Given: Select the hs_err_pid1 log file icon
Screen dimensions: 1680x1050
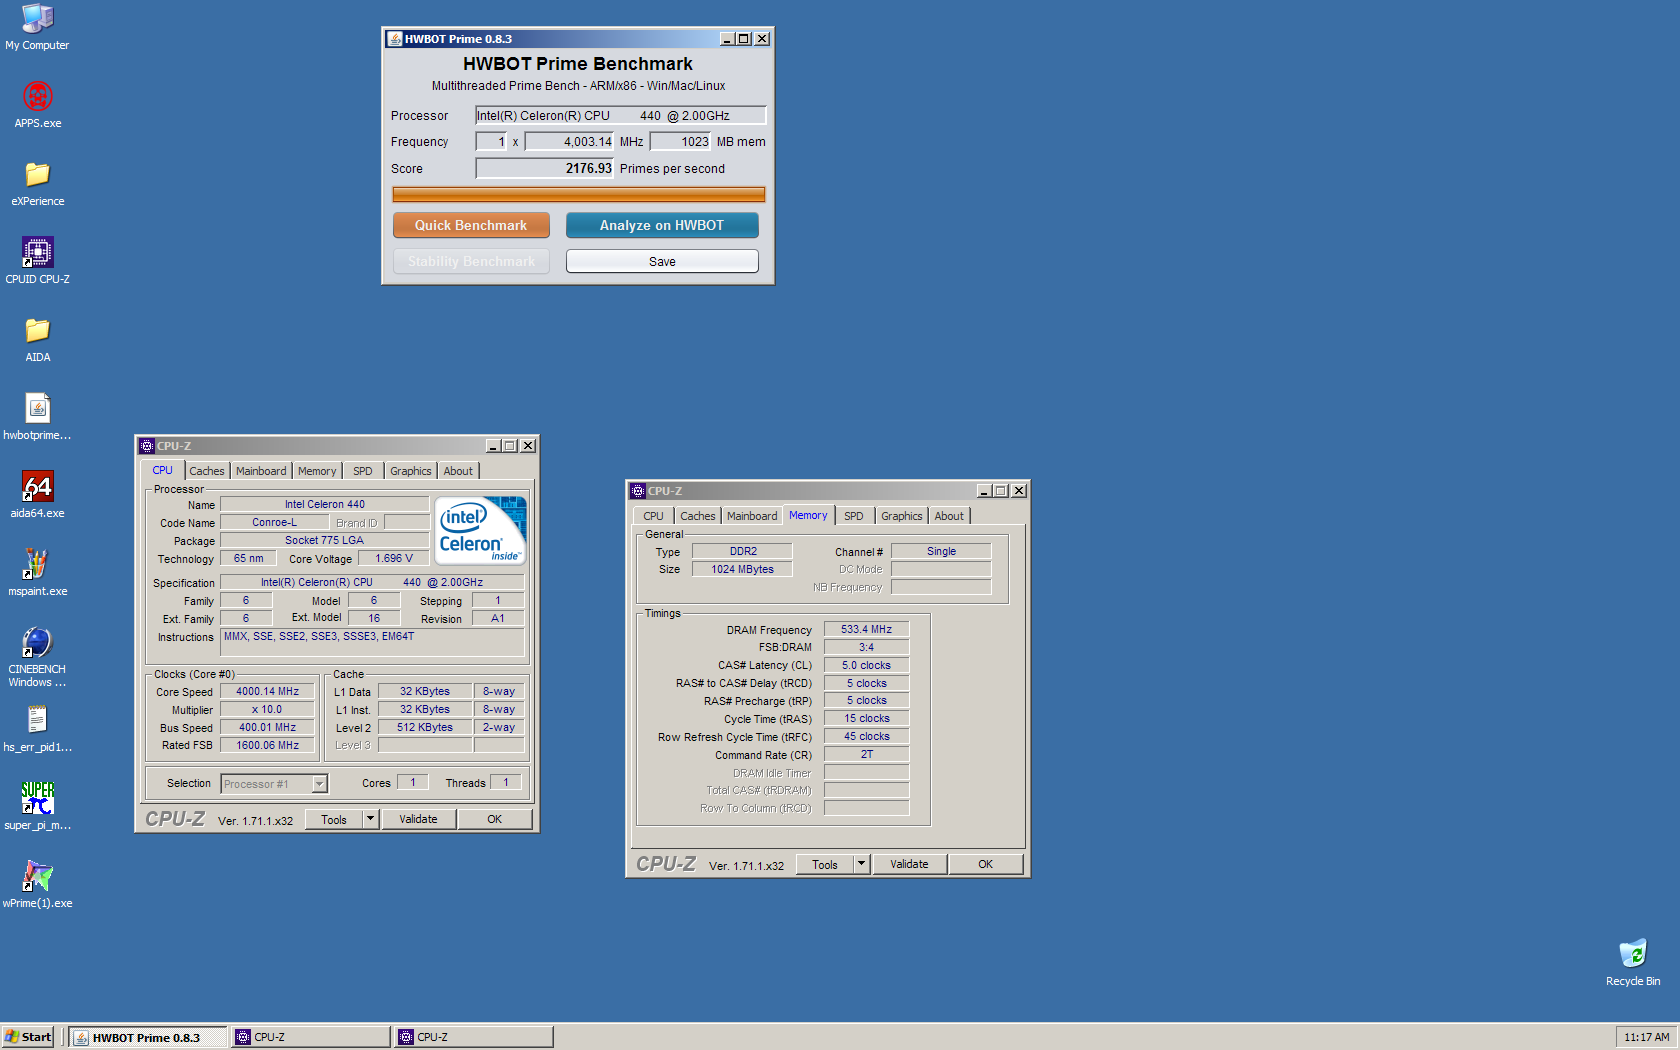Looking at the screenshot, I should 37,729.
